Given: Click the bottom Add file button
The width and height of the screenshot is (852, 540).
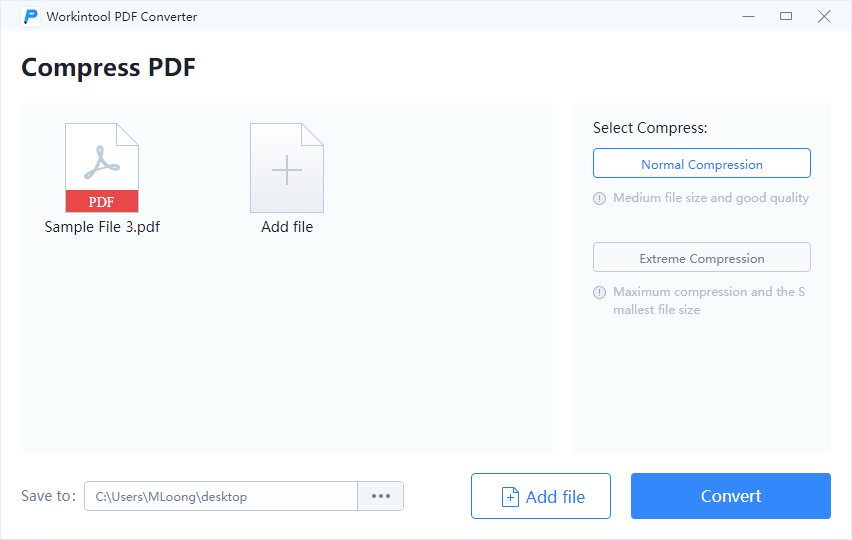Looking at the screenshot, I should [541, 496].
